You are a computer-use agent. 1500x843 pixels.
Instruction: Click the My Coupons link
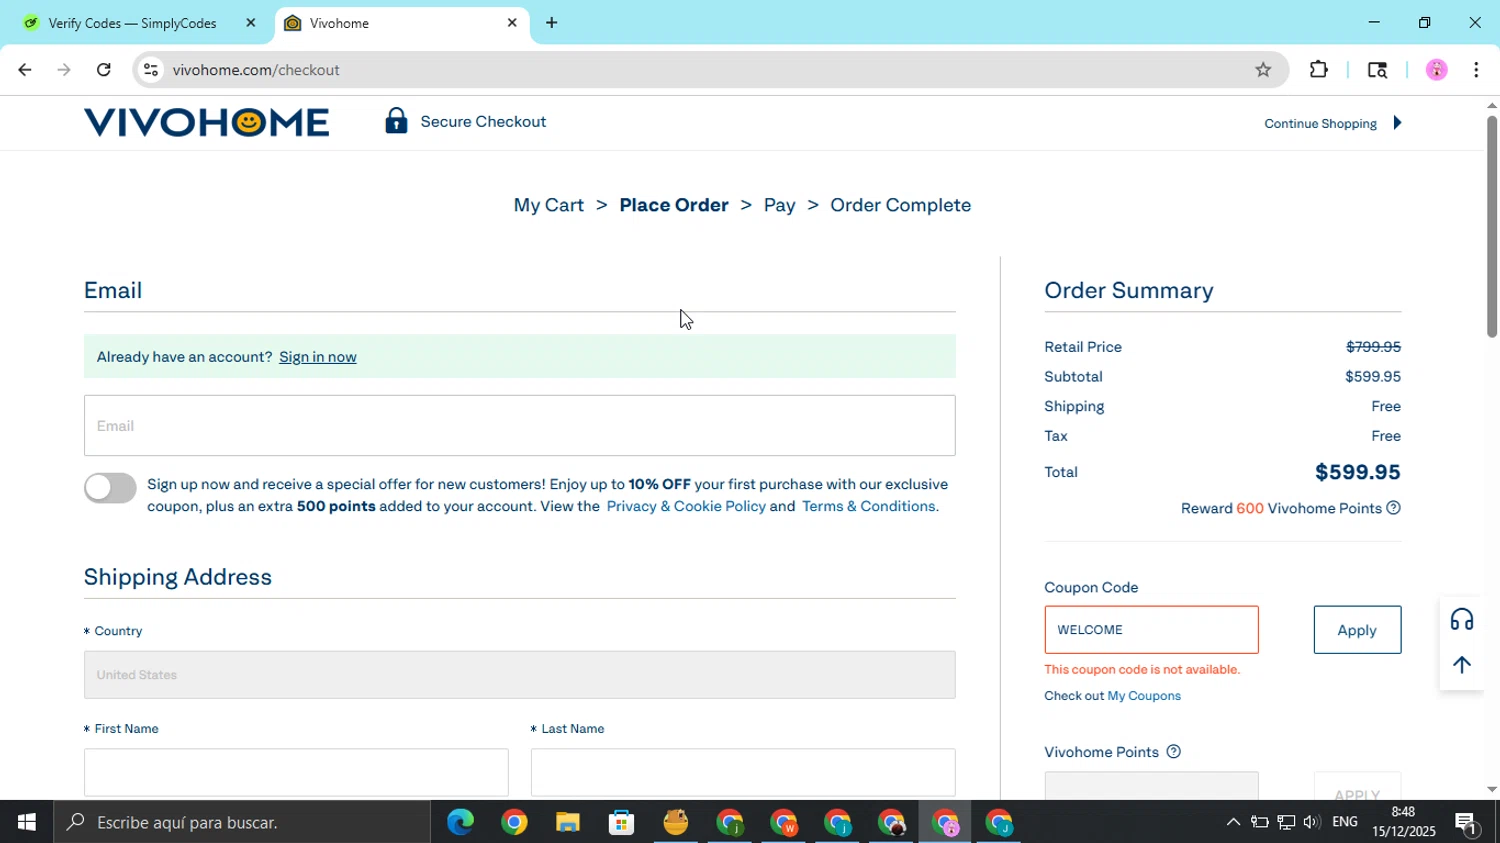click(1144, 696)
